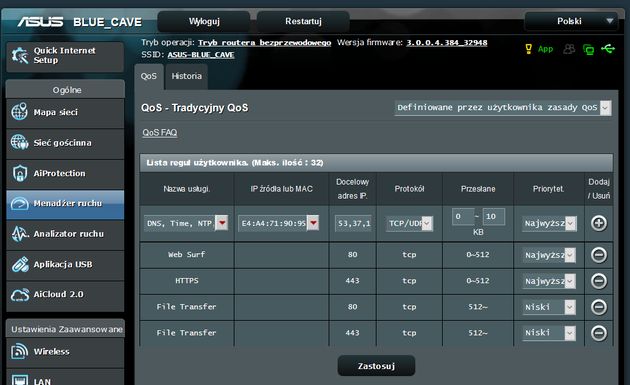
Task: Select Menadżer ruchu in sidebar
Action: tap(65, 204)
